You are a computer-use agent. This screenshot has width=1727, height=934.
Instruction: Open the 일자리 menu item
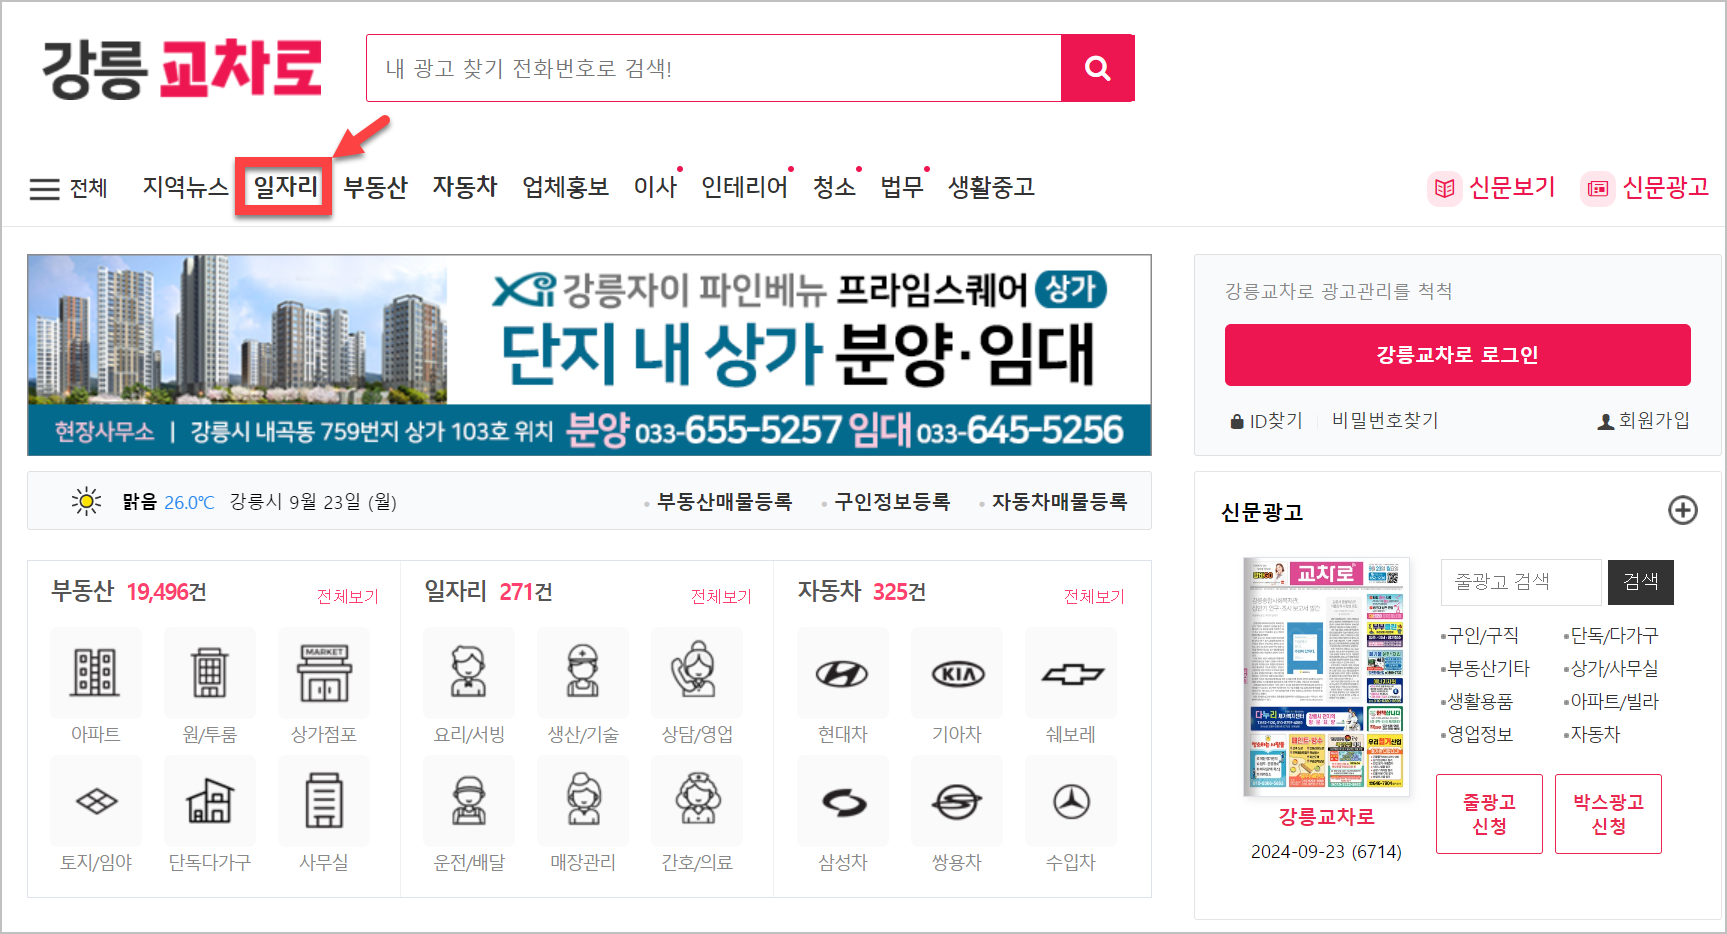285,187
